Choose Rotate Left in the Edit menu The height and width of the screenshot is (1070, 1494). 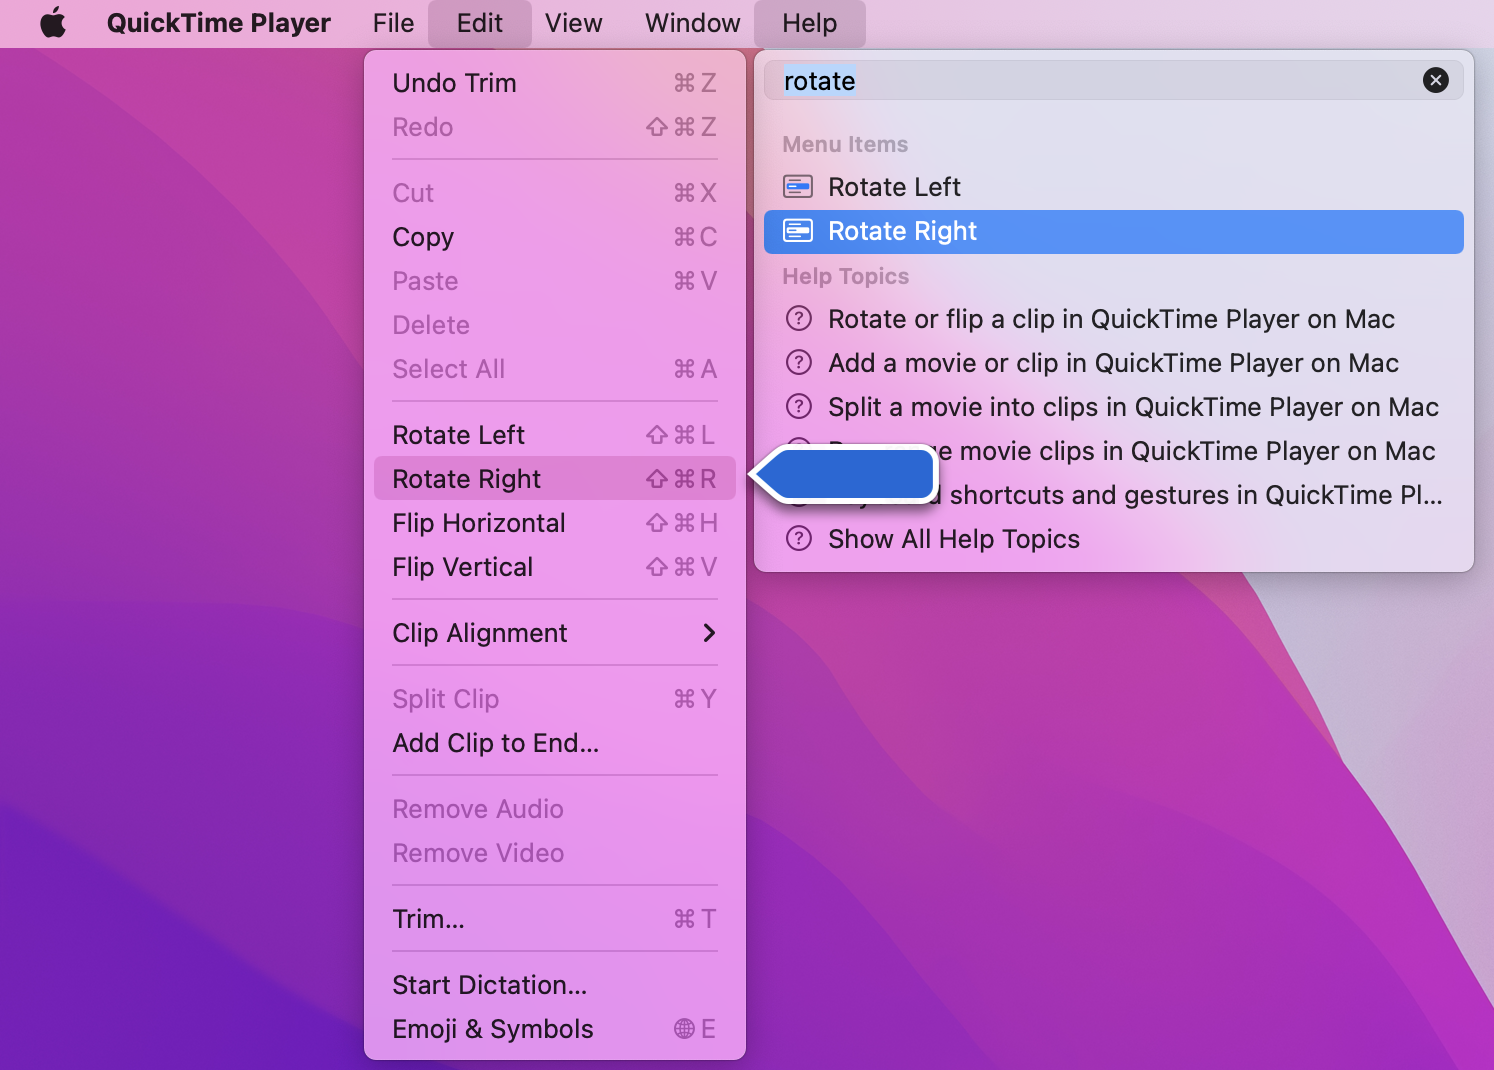555,435
